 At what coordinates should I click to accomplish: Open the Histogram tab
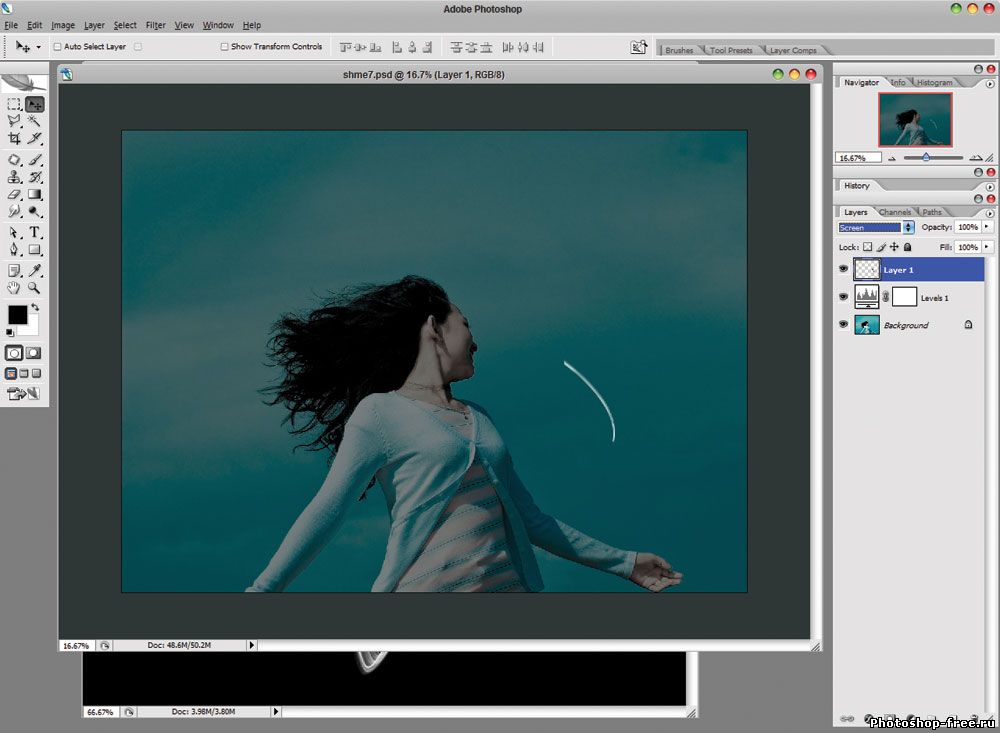click(934, 83)
